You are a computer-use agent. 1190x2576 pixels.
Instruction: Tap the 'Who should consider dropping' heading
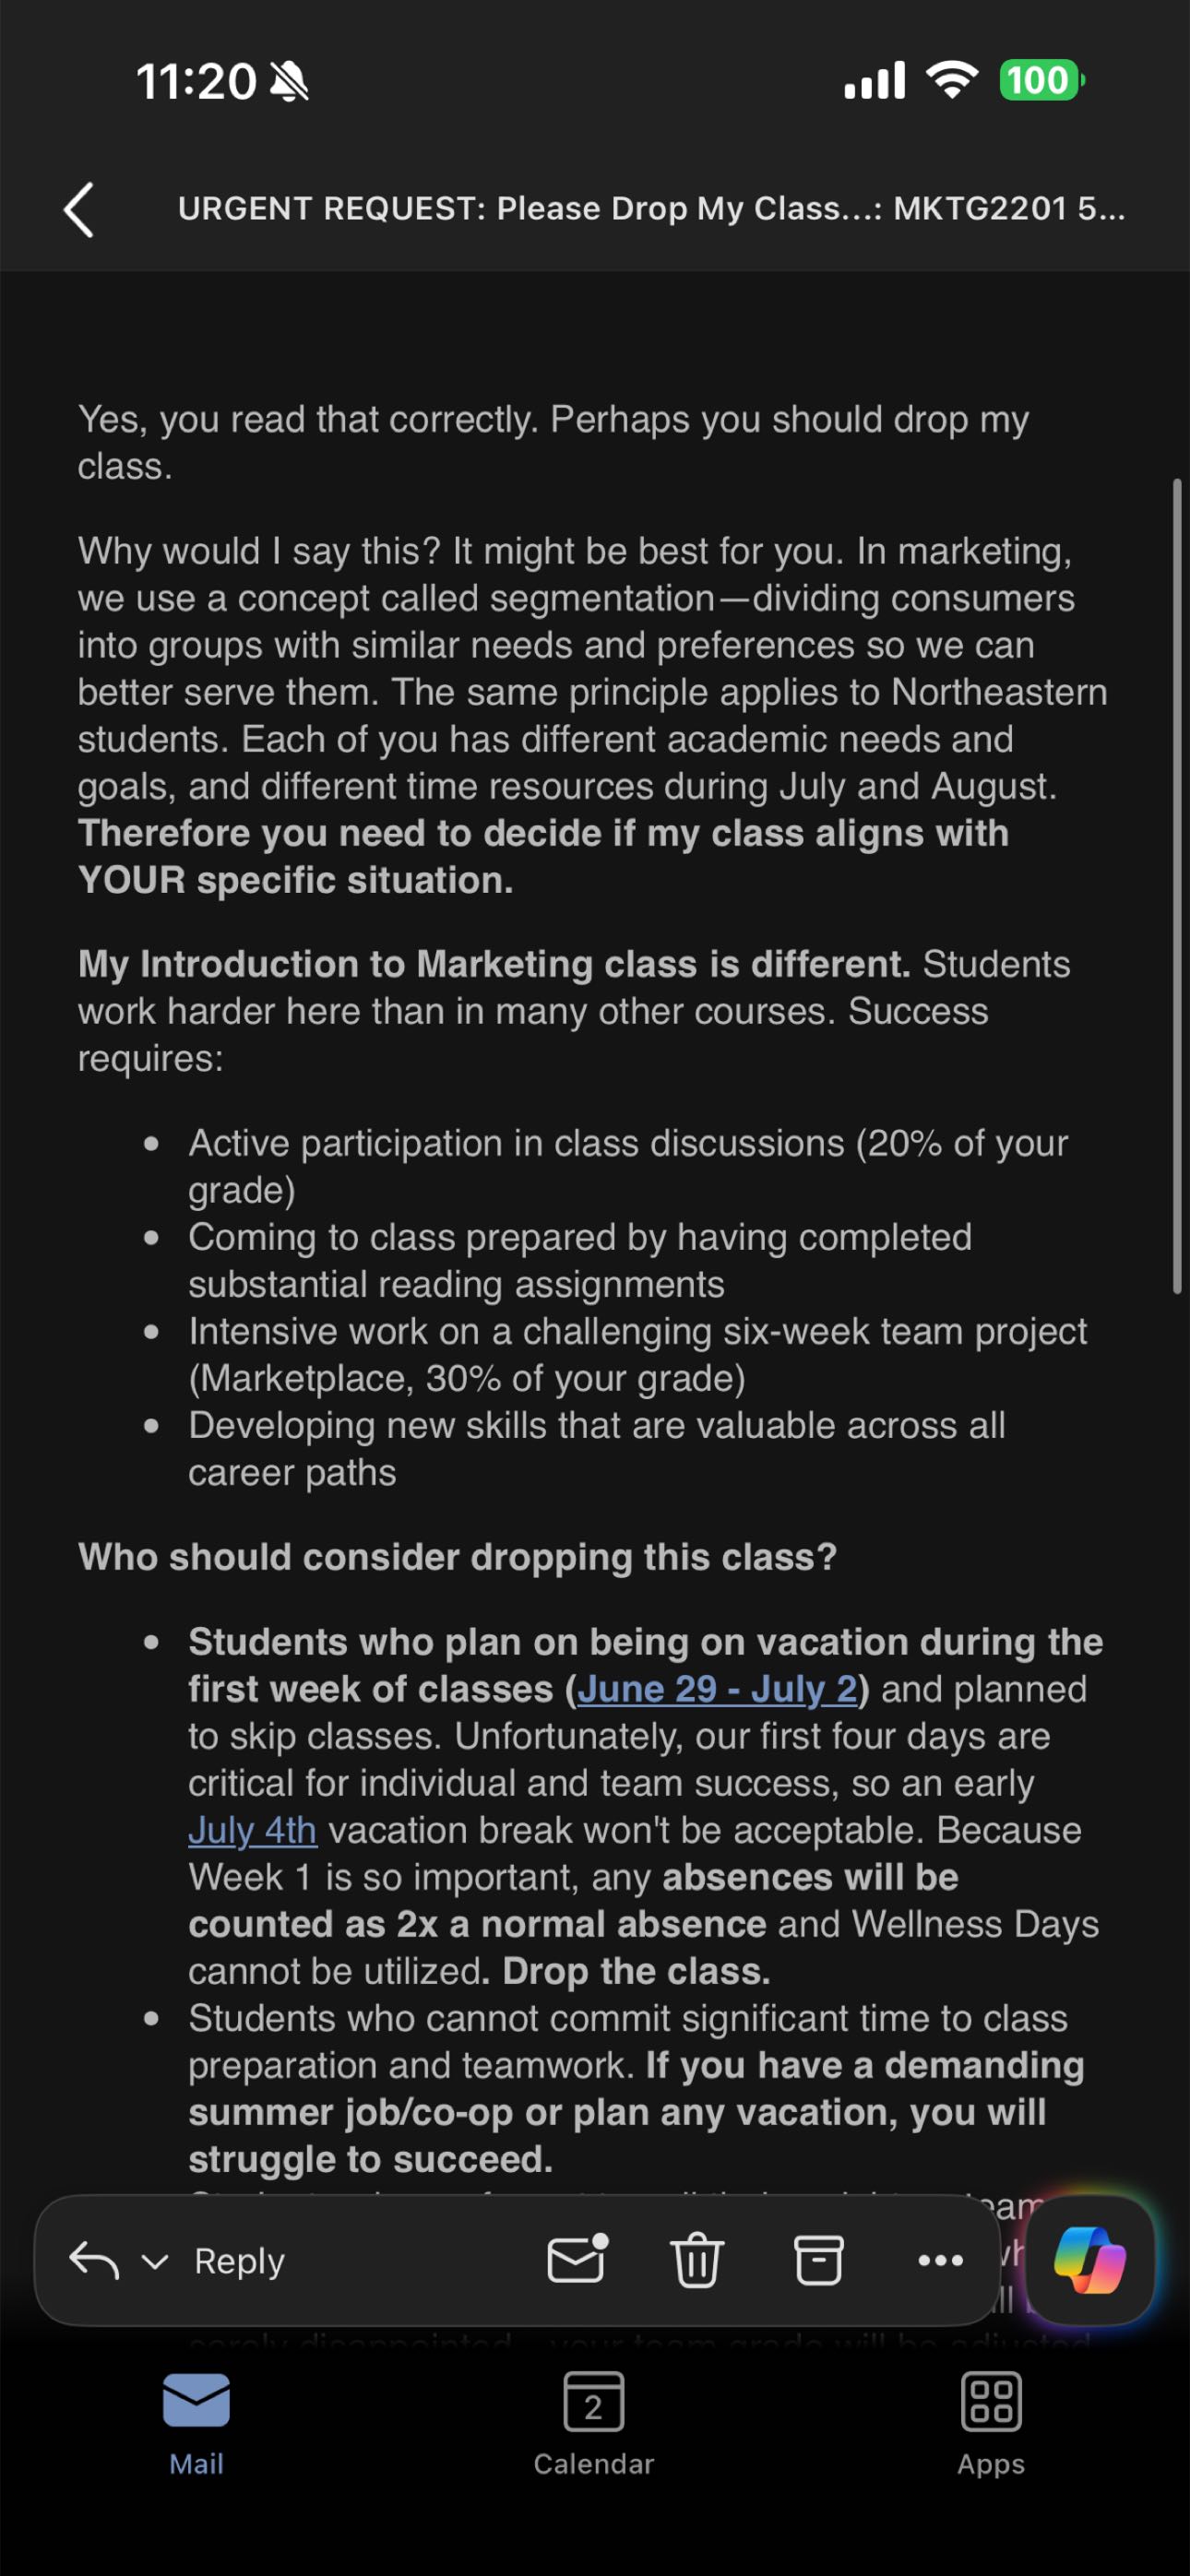click(457, 1556)
